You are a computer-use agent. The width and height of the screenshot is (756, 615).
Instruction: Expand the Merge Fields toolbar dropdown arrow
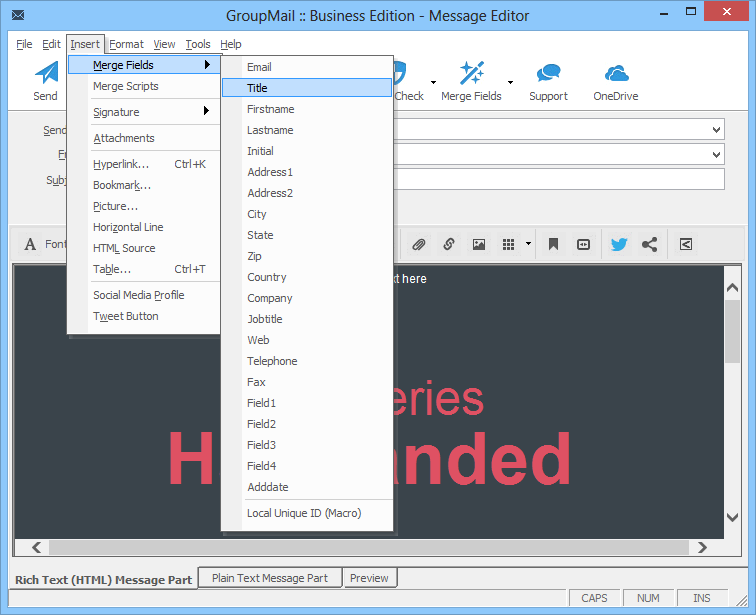(510, 82)
